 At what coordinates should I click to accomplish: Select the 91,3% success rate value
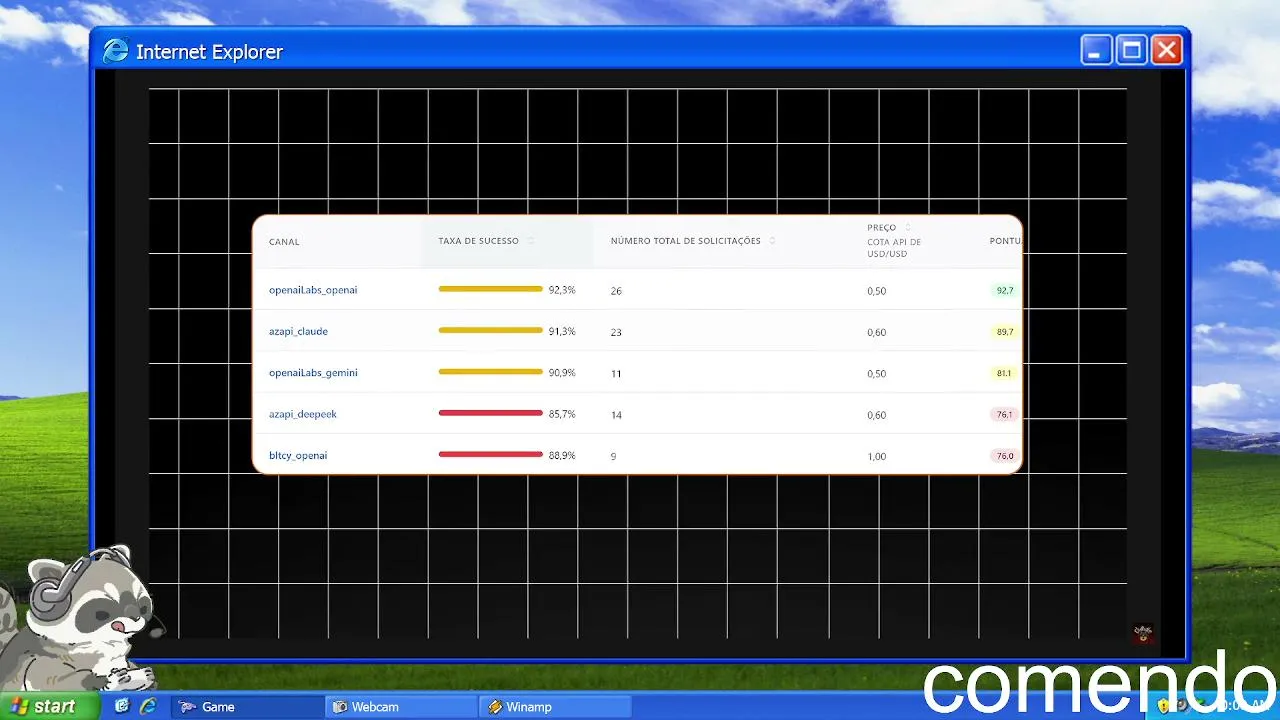562,331
